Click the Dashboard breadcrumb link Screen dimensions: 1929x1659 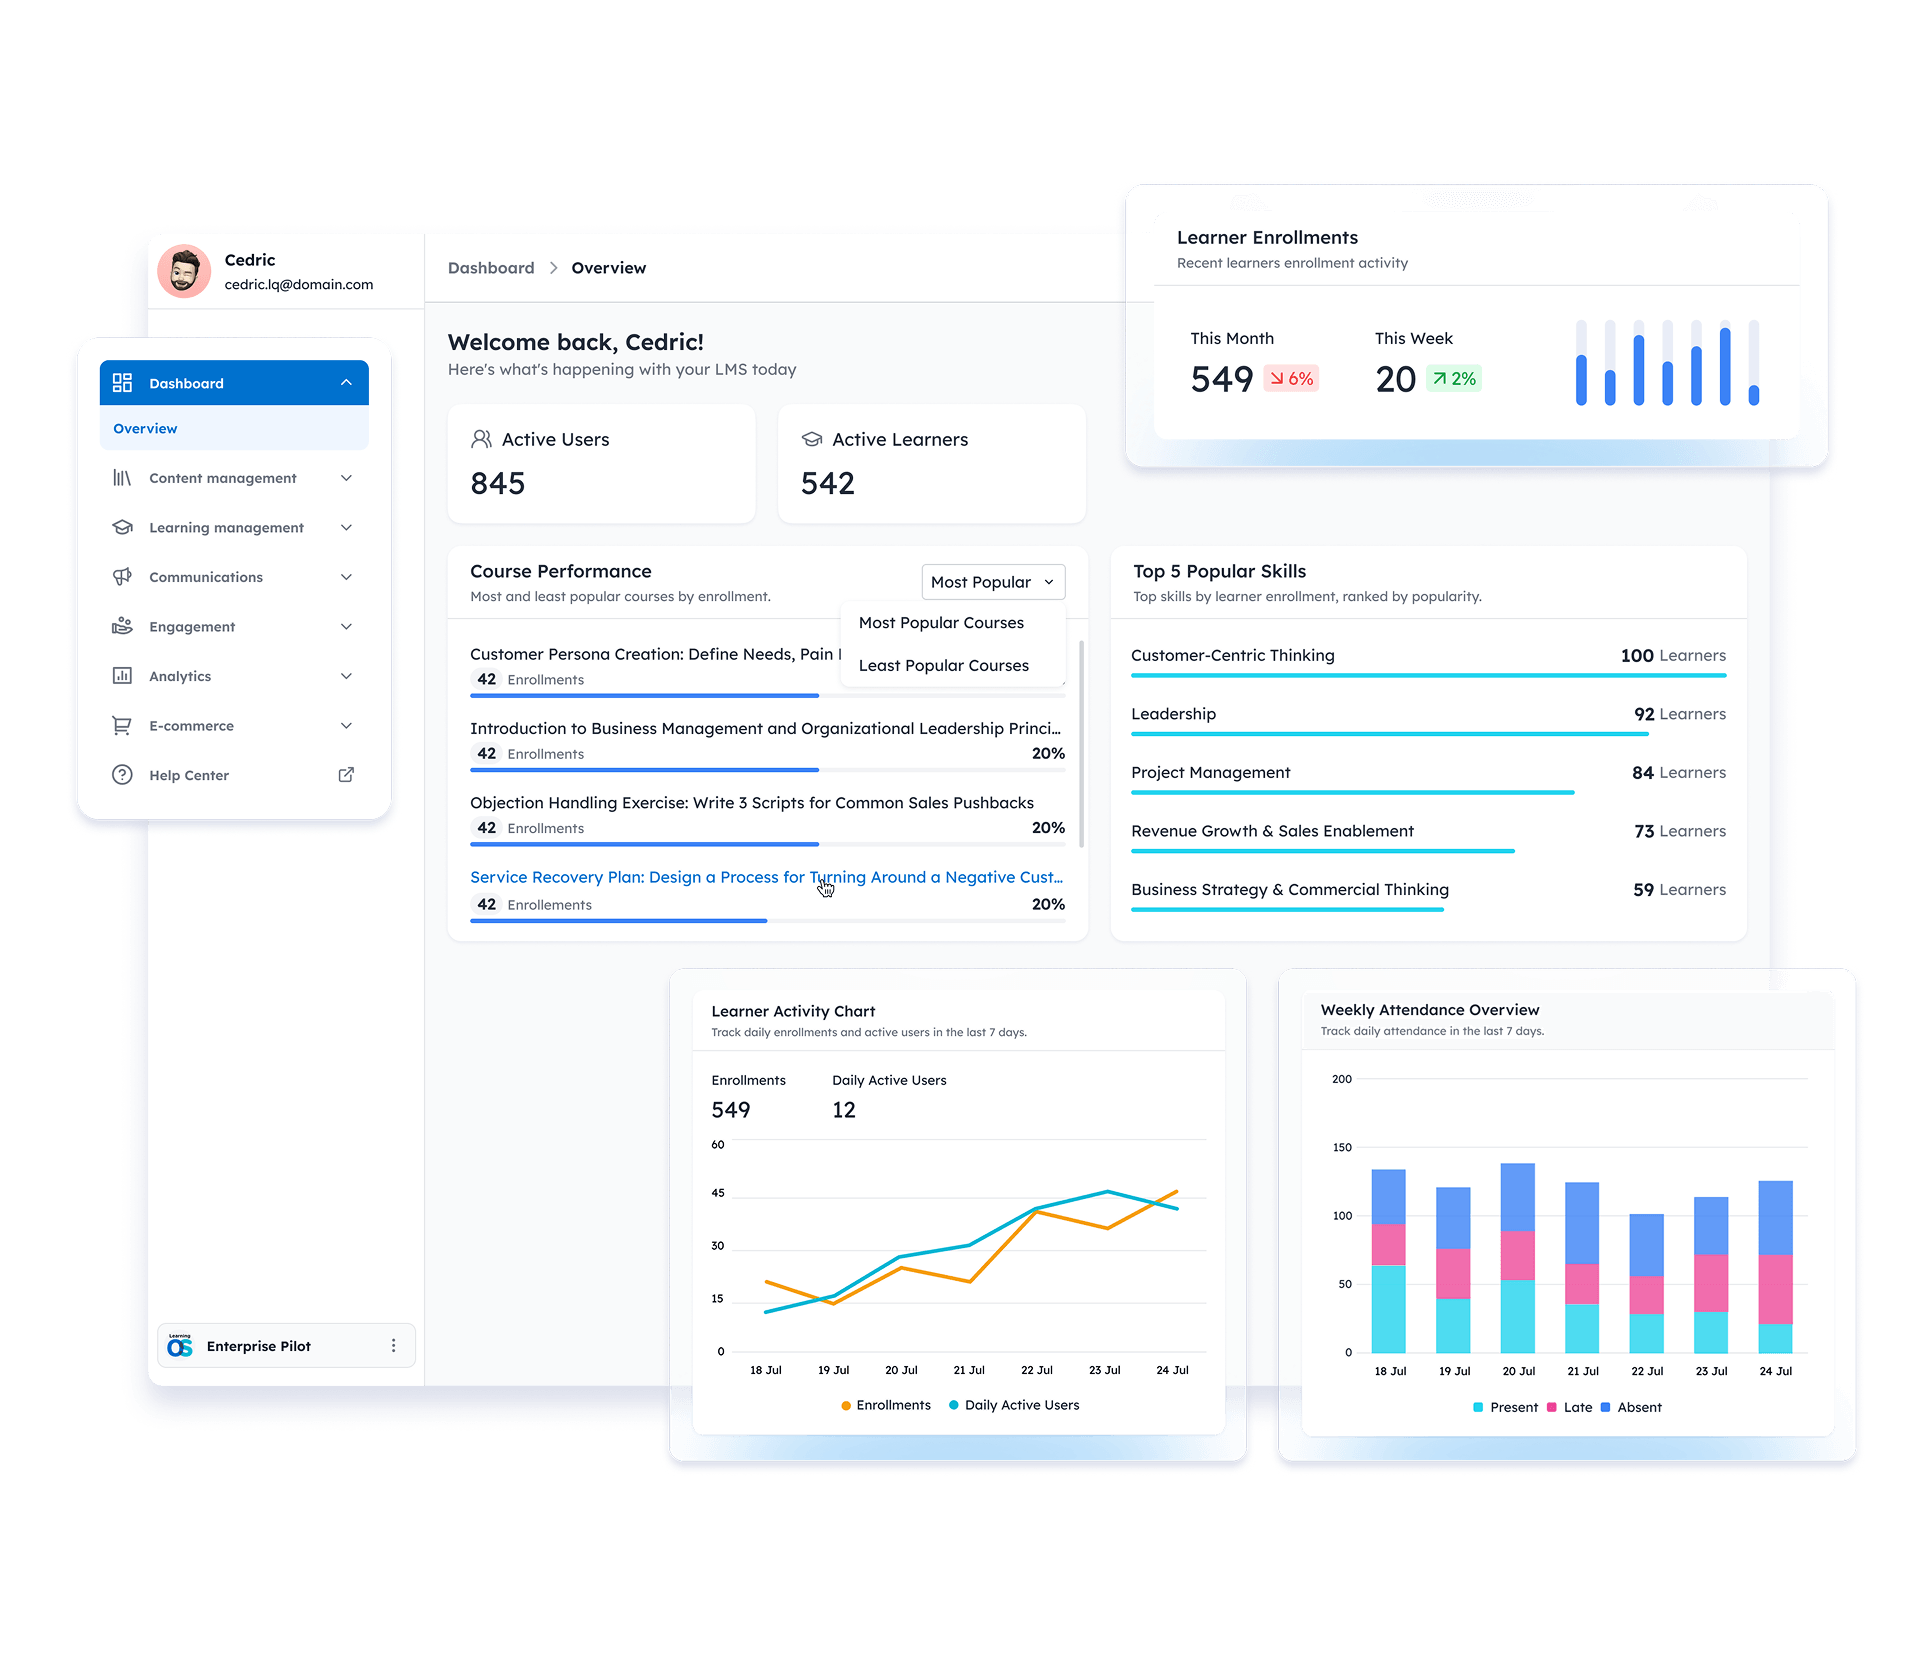(x=491, y=268)
